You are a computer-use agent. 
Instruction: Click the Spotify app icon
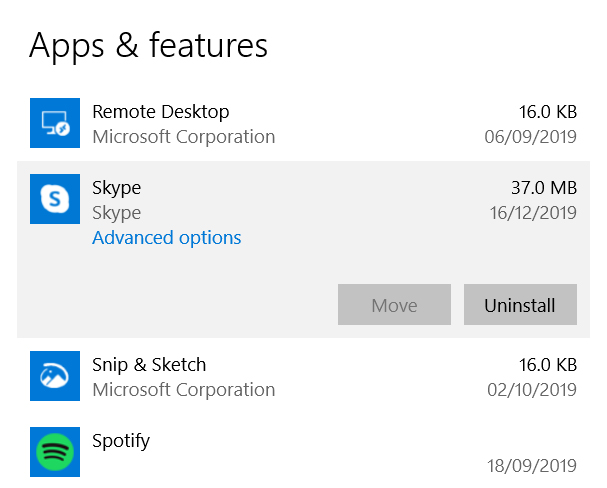click(55, 451)
